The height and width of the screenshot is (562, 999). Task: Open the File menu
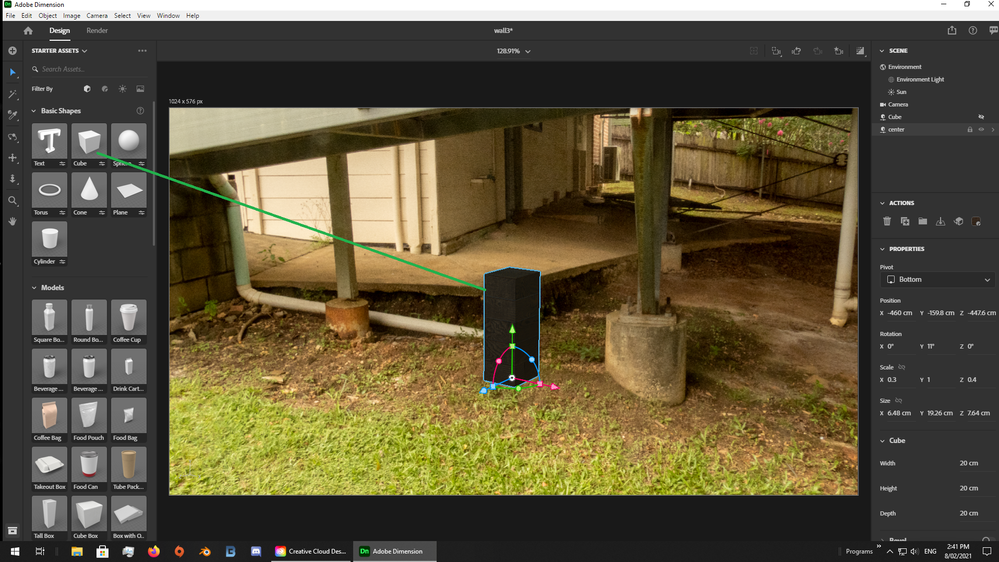(x=10, y=15)
